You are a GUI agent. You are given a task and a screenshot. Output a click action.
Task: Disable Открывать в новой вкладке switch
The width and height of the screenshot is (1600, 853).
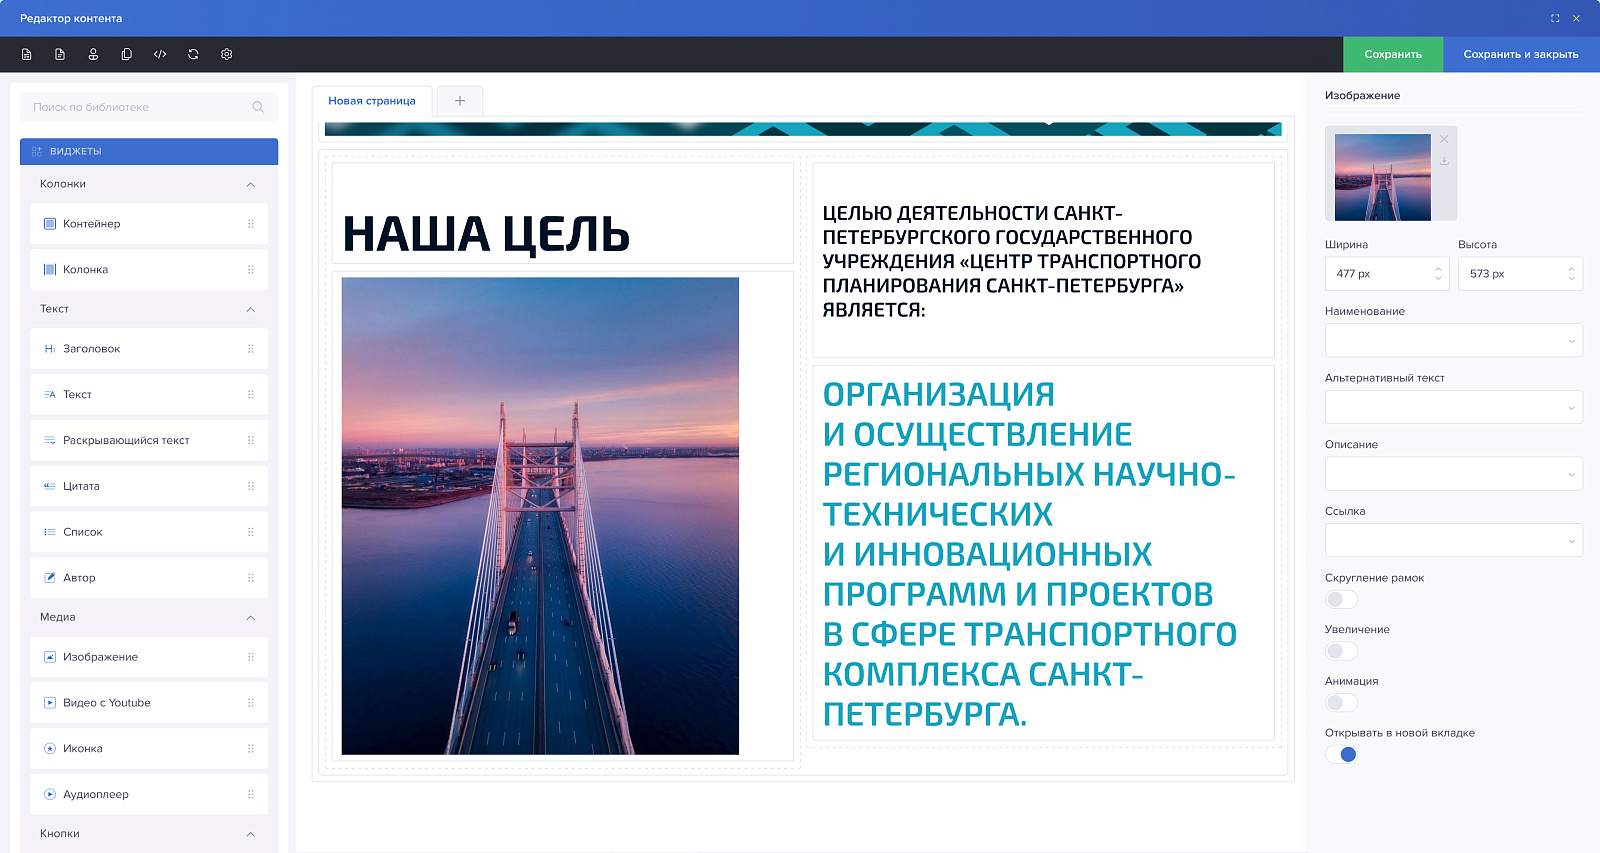click(1341, 754)
